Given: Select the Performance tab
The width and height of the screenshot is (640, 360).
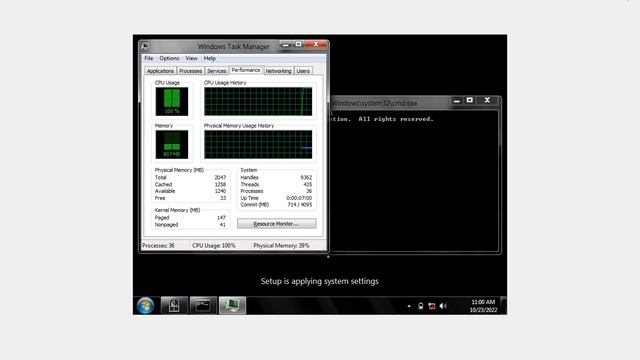Looking at the screenshot, I should click(x=246, y=70).
